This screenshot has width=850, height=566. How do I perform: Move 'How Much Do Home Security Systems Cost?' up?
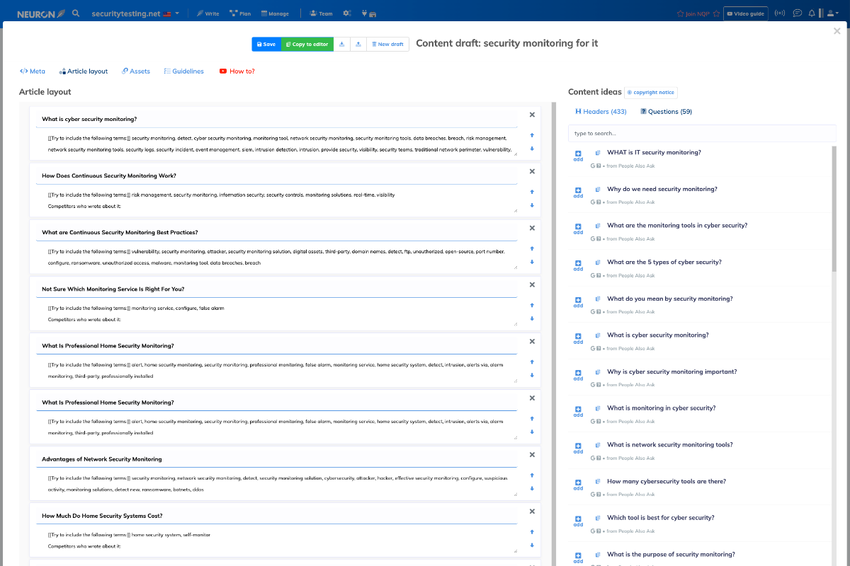pos(532,532)
